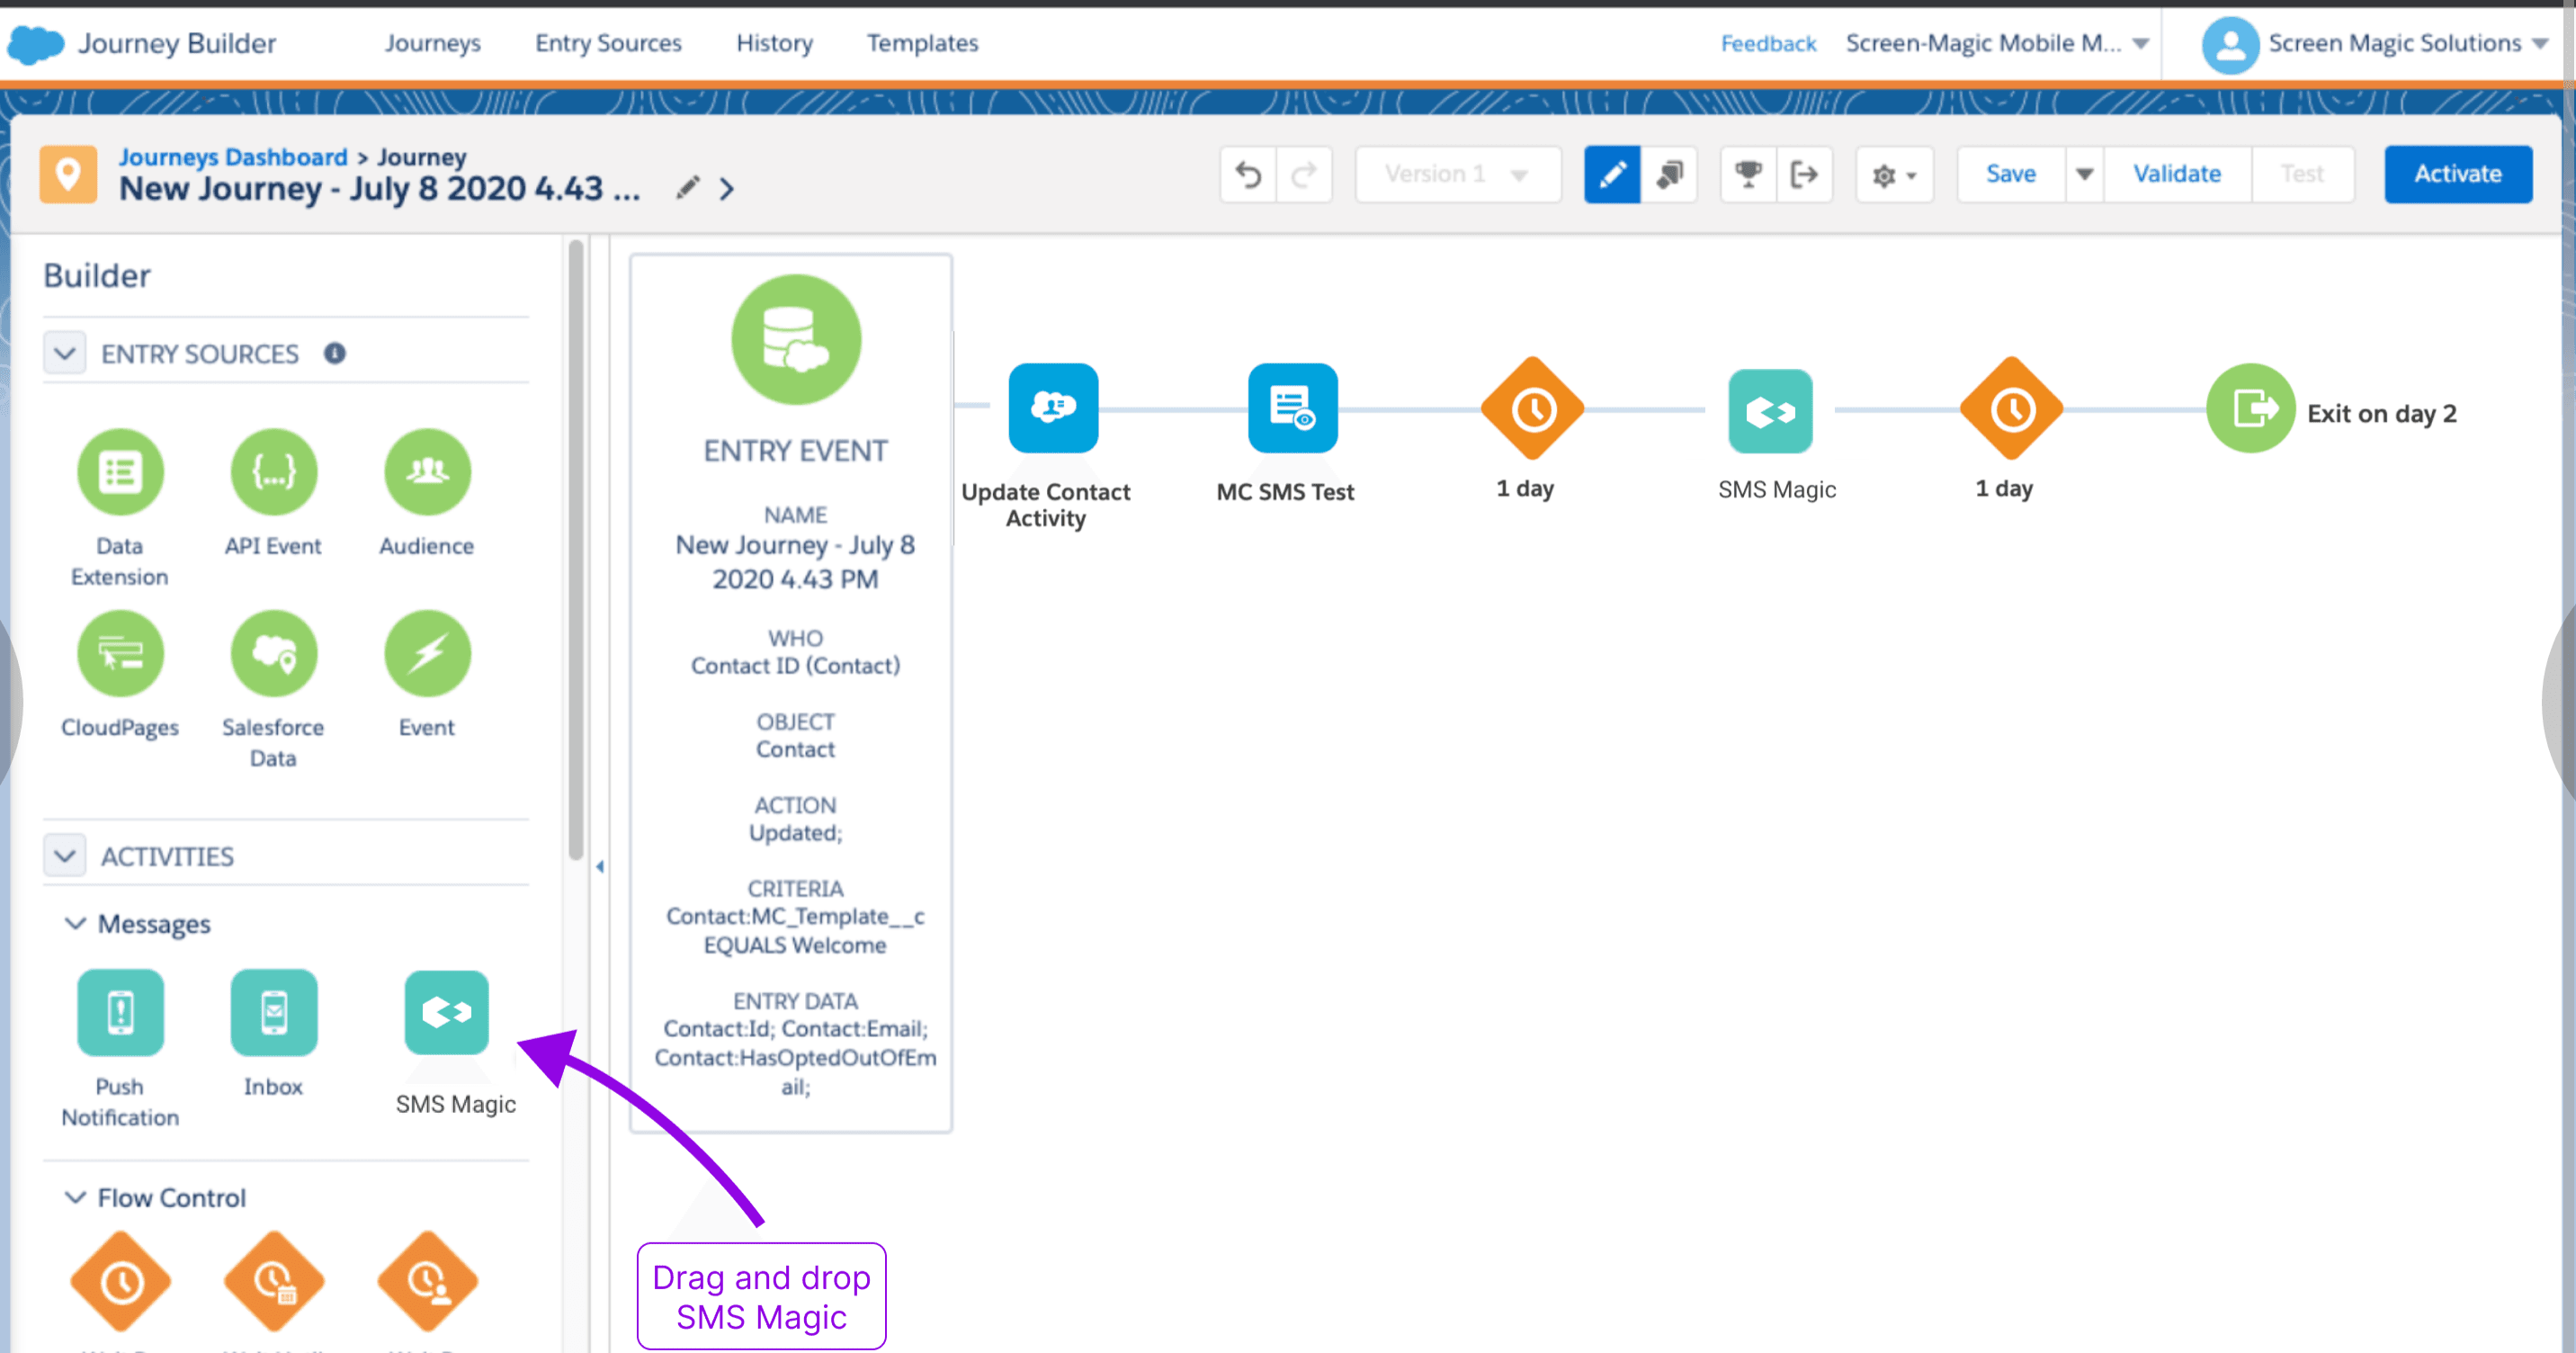Select the Push Notification activity icon
2576x1353 pixels.
point(120,1012)
